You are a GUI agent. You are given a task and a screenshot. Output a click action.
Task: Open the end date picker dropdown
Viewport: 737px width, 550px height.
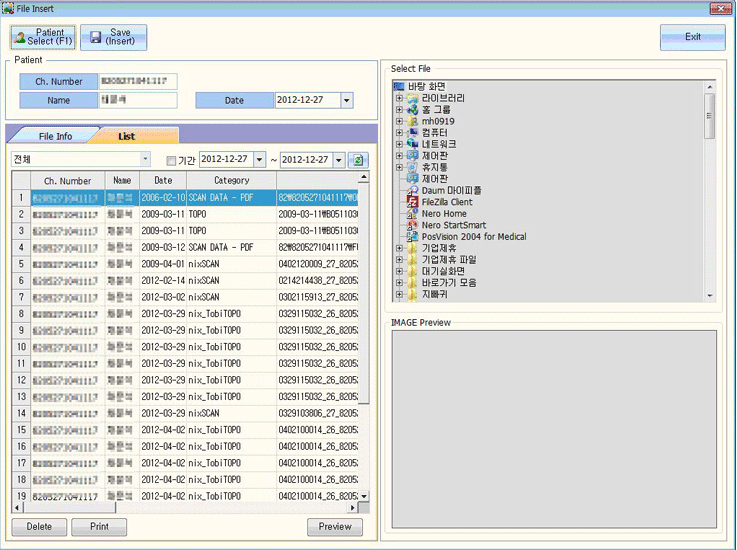[x=339, y=160]
